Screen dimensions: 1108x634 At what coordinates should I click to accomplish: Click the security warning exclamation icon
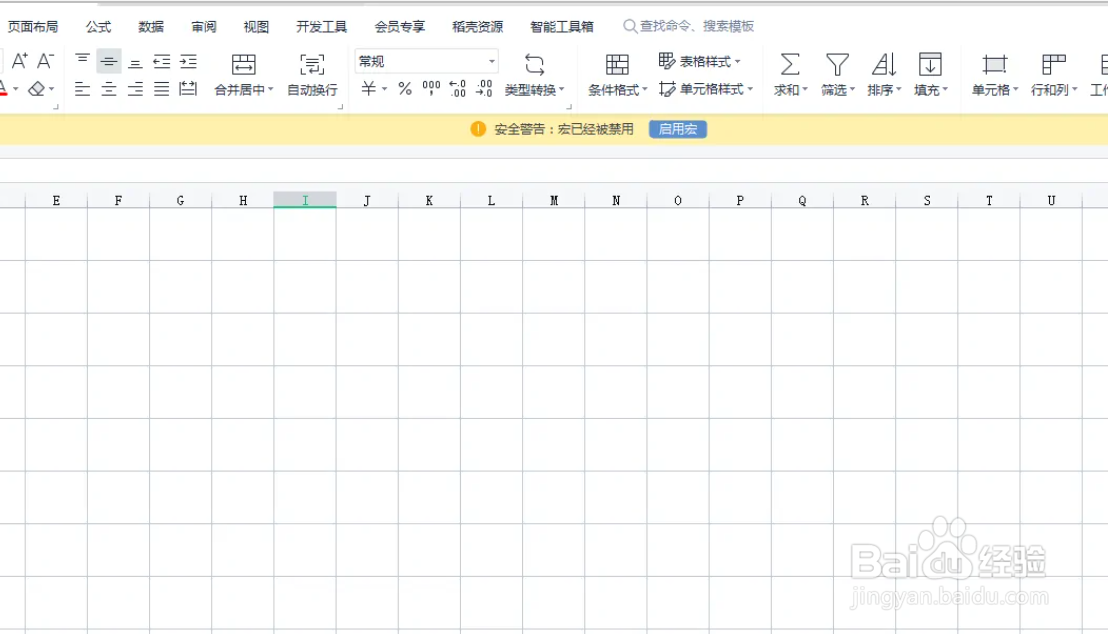click(478, 129)
